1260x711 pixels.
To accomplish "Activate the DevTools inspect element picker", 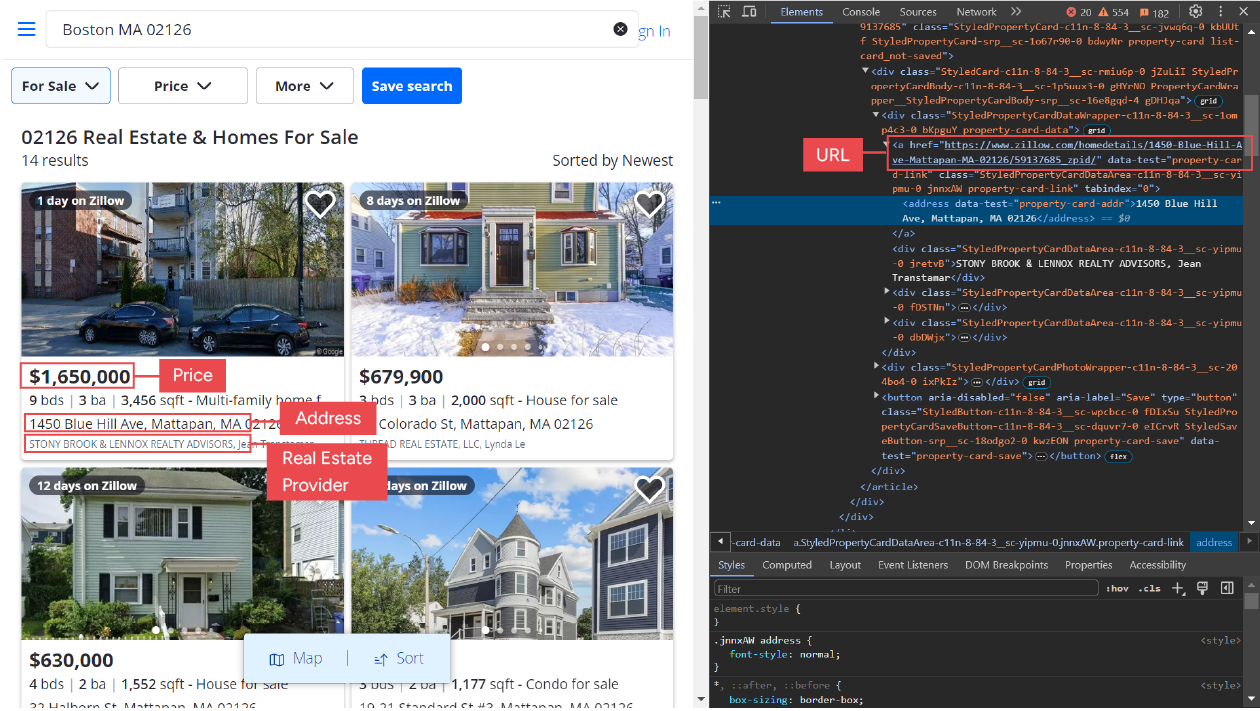I will (723, 12).
